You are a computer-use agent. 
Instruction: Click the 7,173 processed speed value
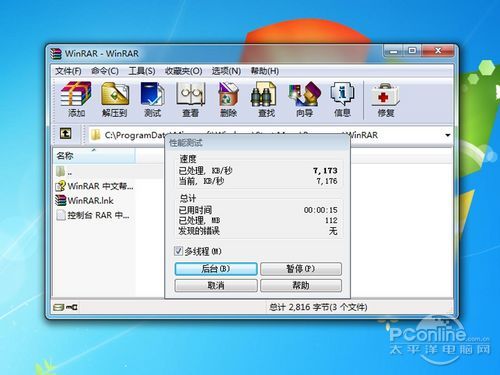325,171
